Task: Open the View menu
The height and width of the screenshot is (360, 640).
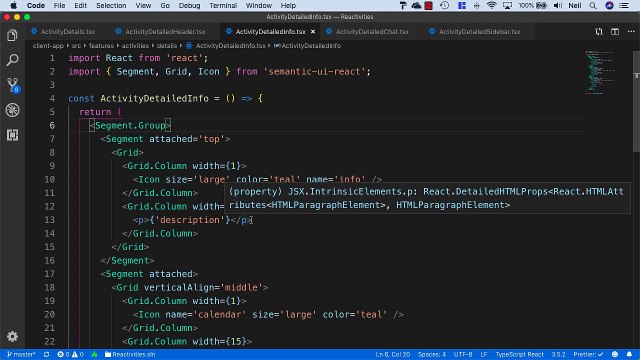Action: pos(143,5)
